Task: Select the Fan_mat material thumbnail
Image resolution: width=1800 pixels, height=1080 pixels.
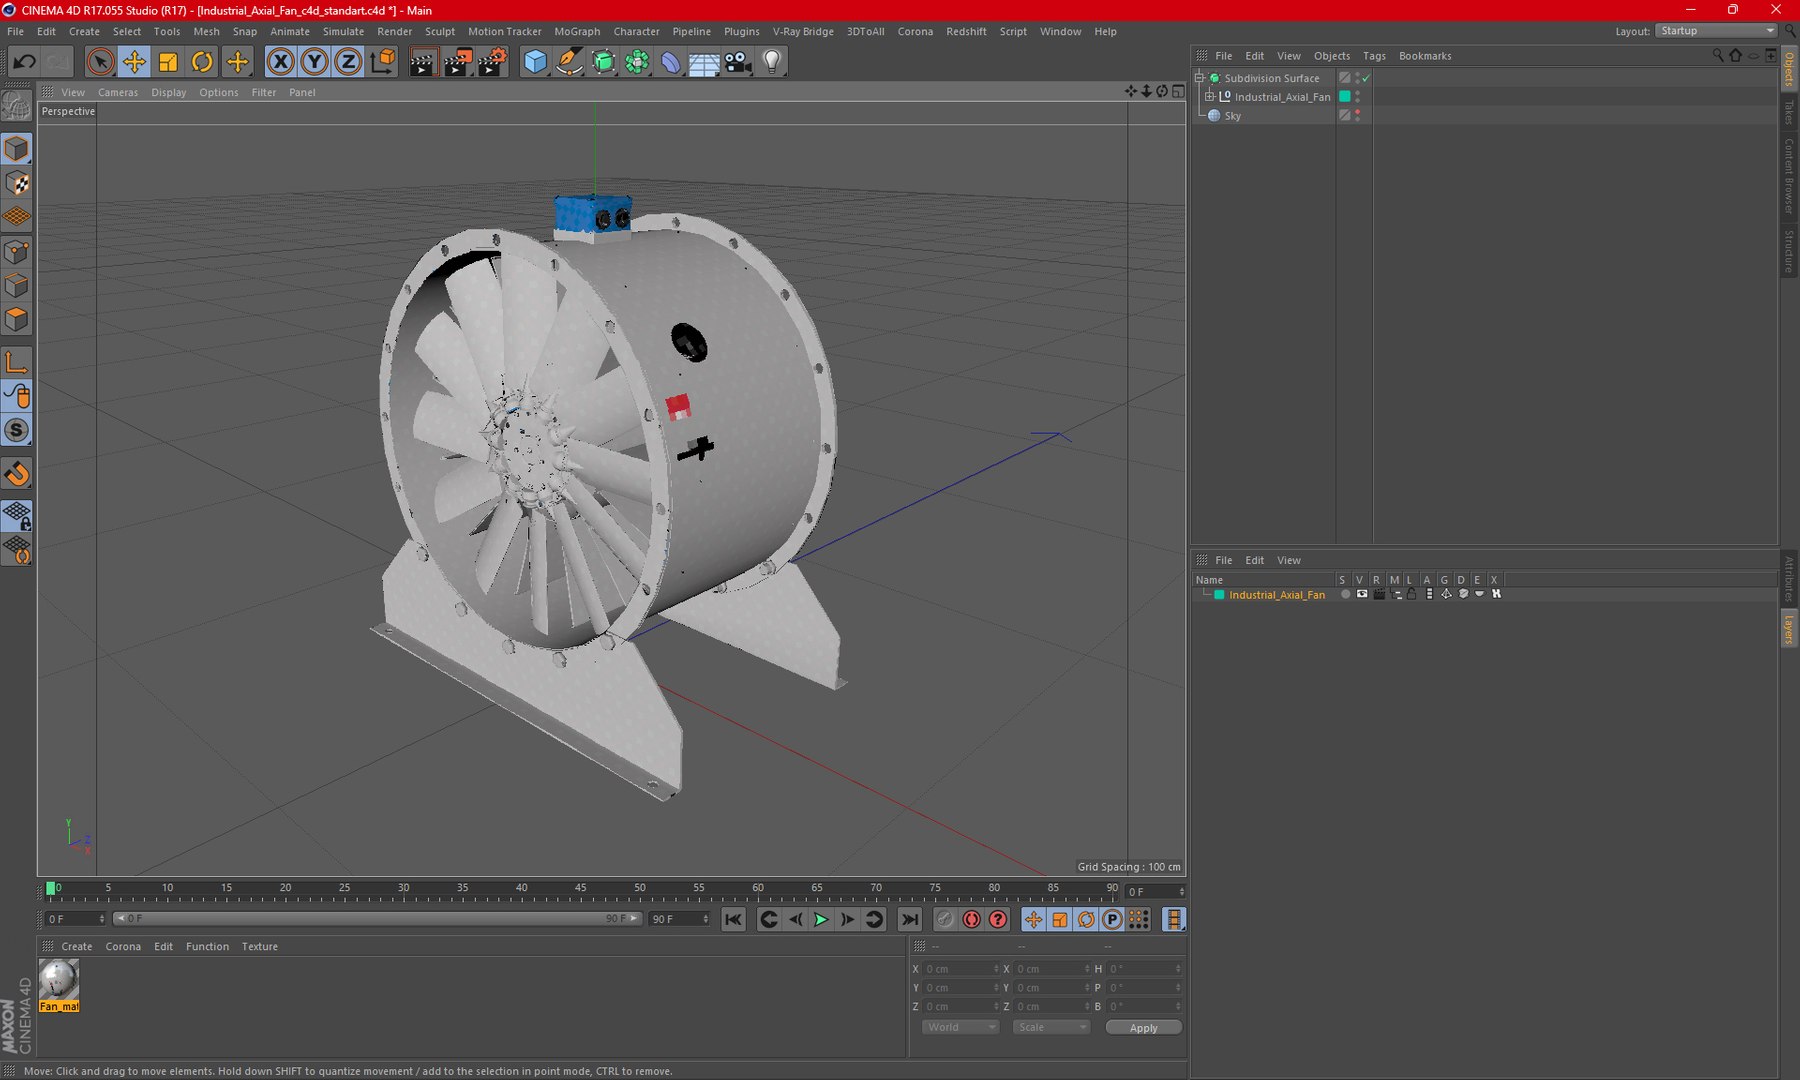Action: coord(58,980)
